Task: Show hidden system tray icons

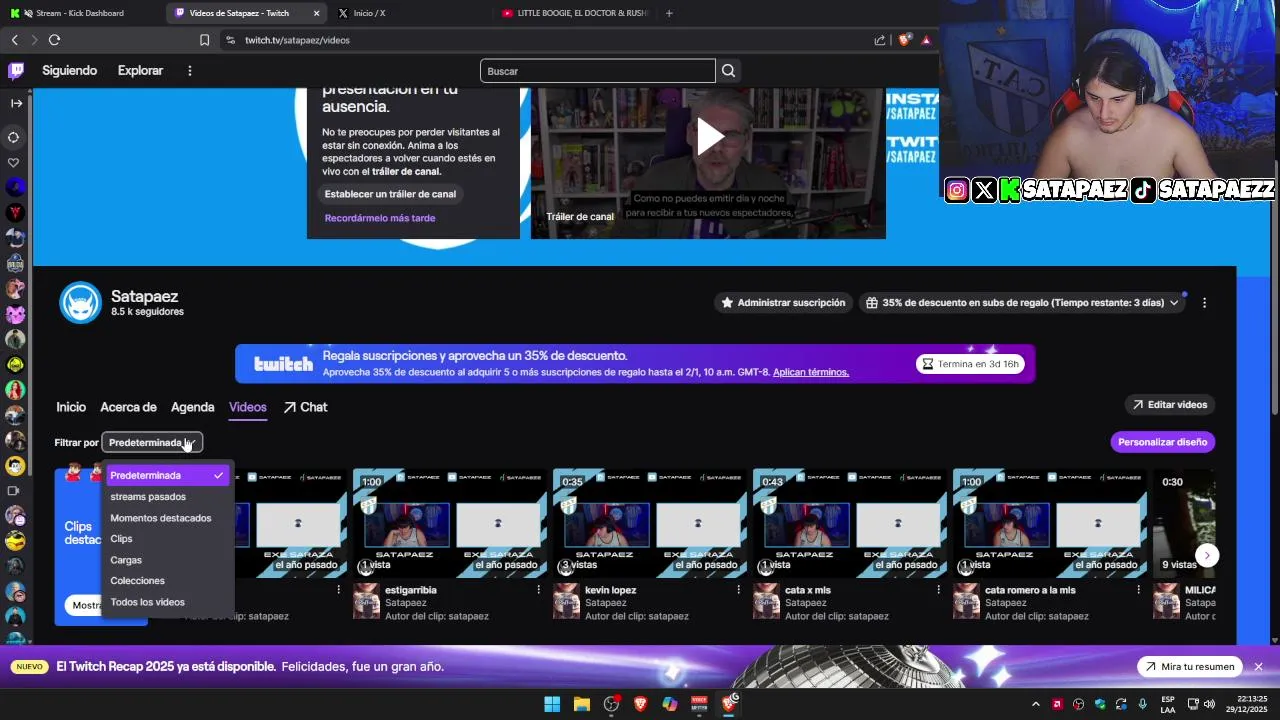Action: pos(1036,704)
